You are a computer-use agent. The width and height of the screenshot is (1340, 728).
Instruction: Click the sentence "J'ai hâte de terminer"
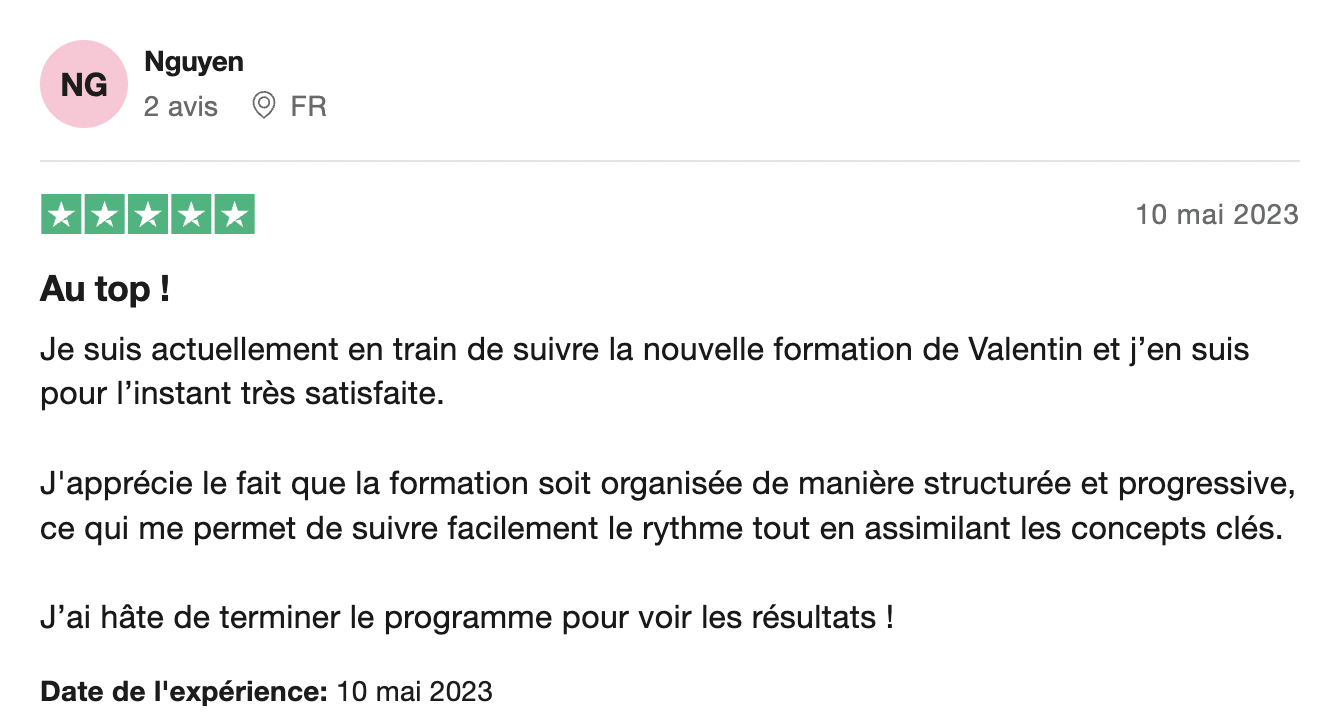(466, 618)
